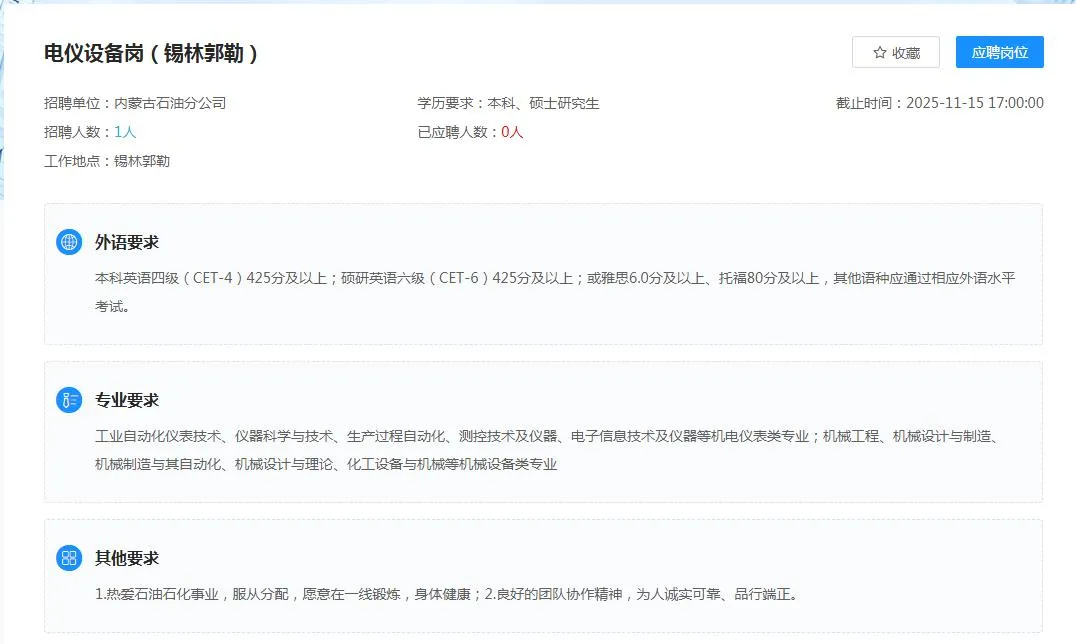Click the grid icon for 其他要求

coord(69,558)
